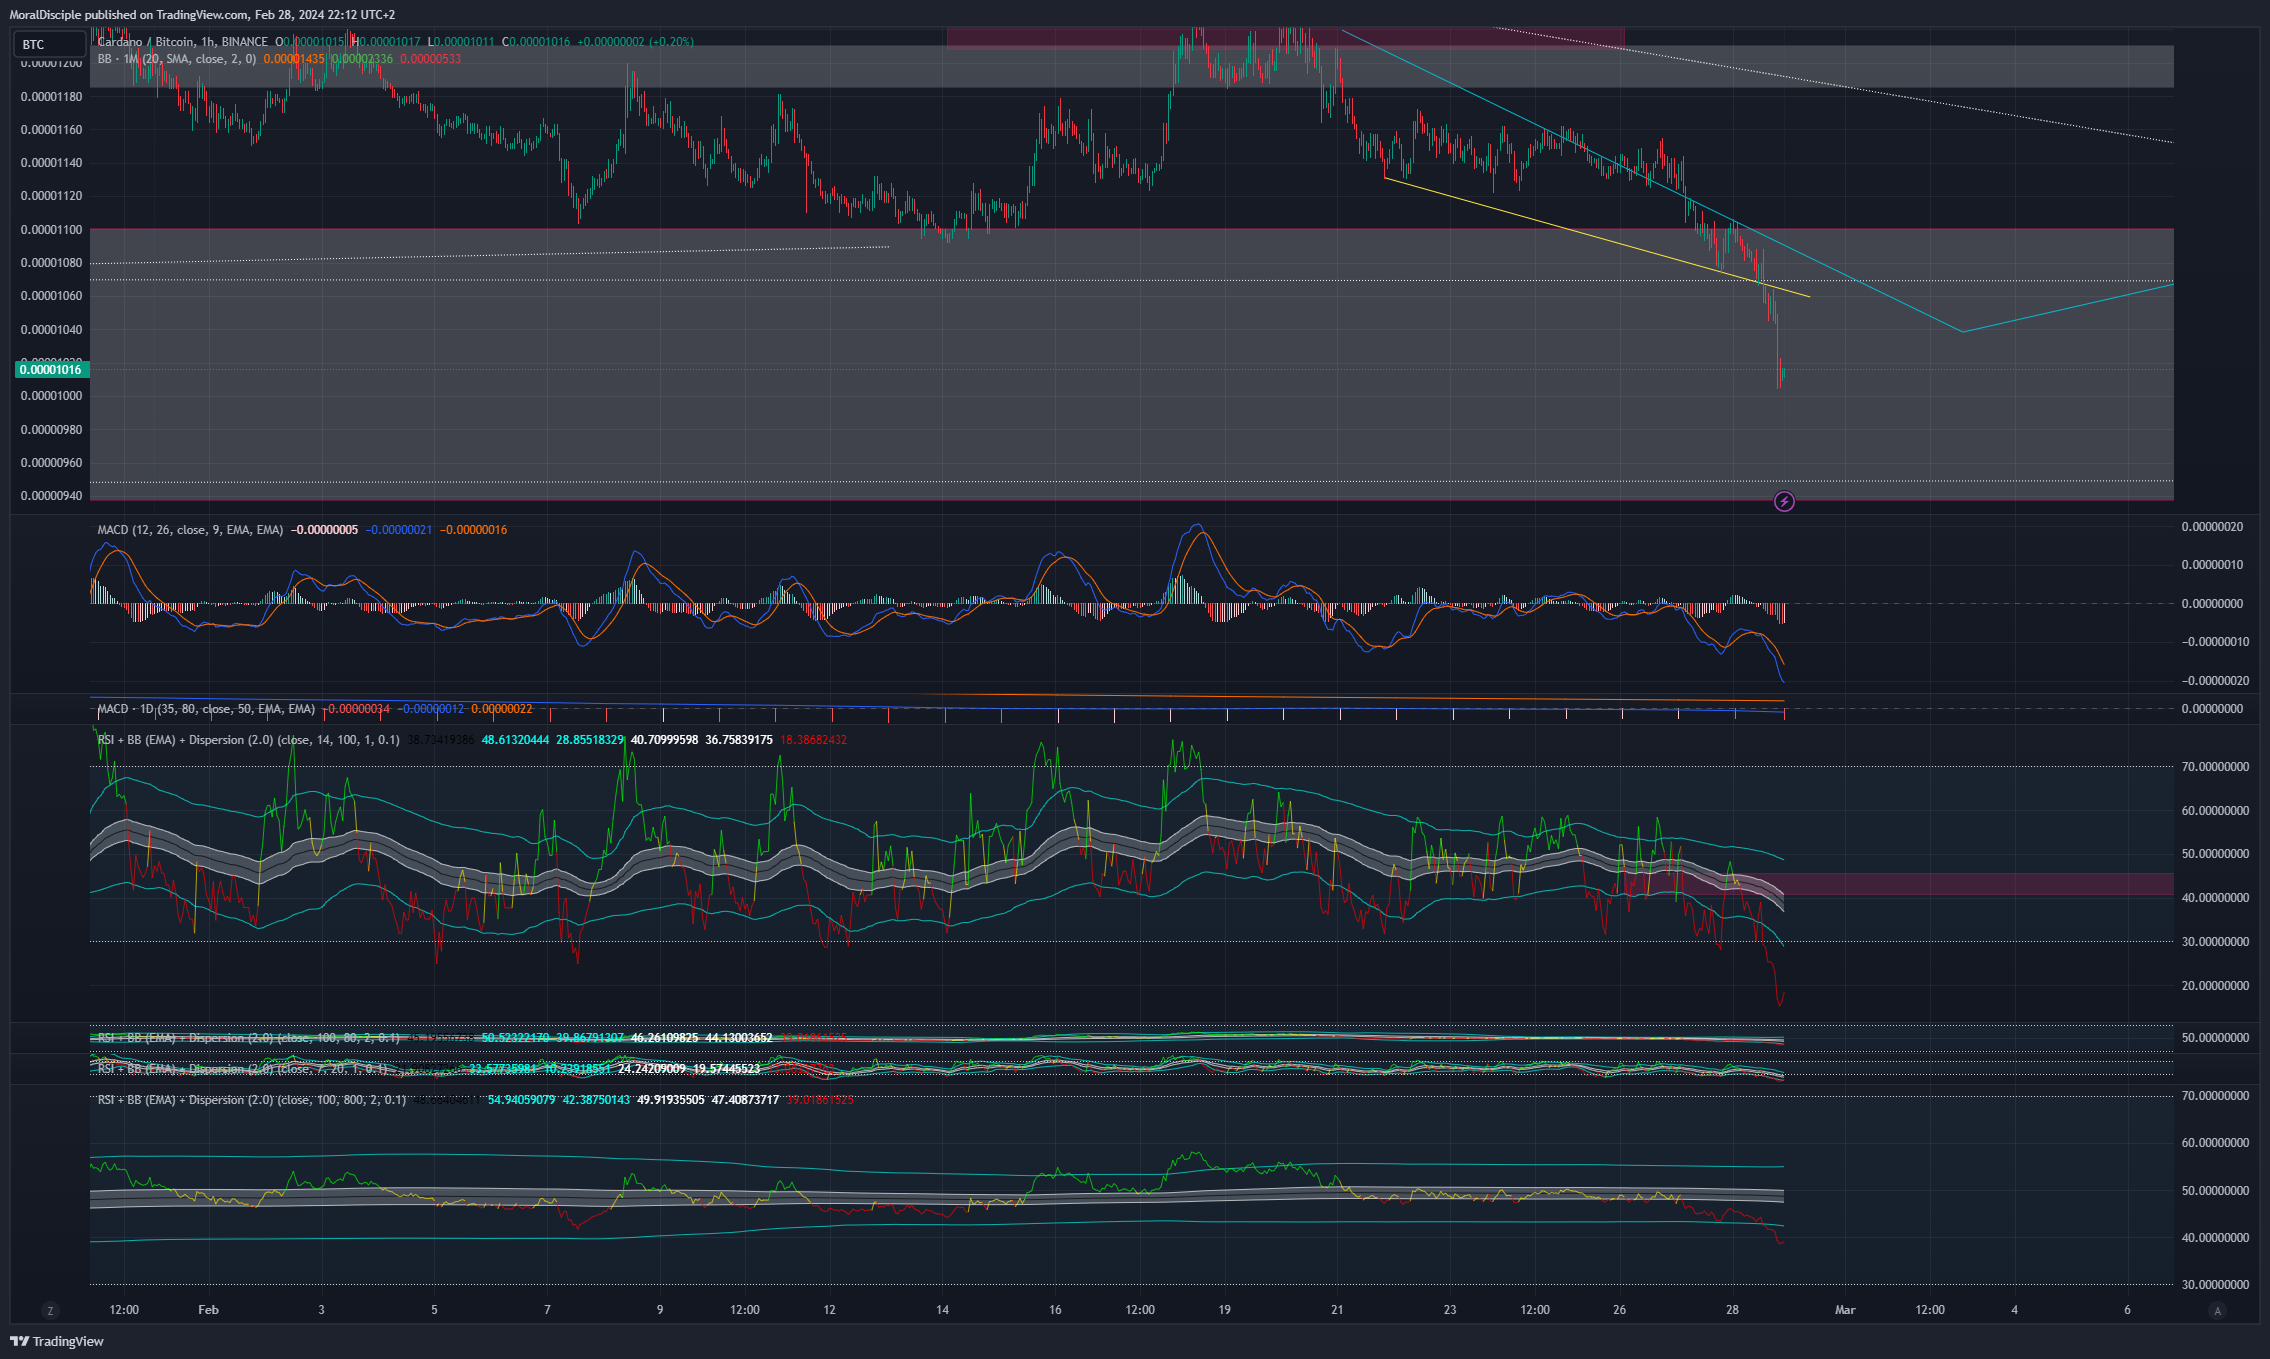Click the orange BB value 0.00001435
The height and width of the screenshot is (1359, 2270).
click(294, 59)
